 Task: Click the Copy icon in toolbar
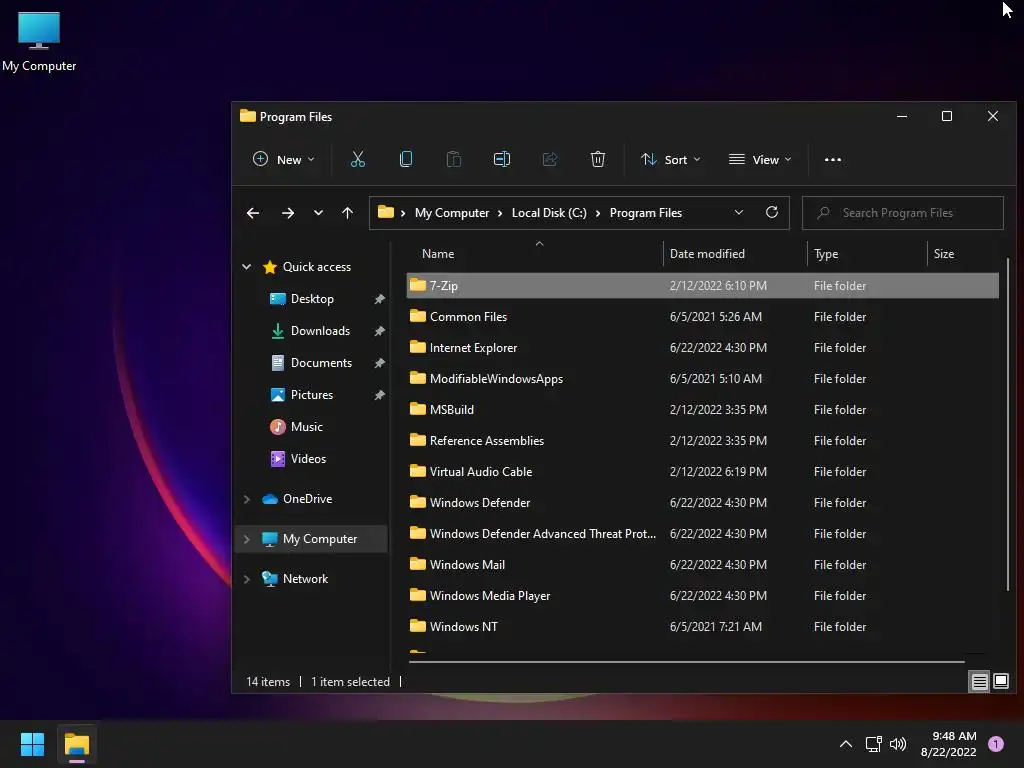click(406, 159)
